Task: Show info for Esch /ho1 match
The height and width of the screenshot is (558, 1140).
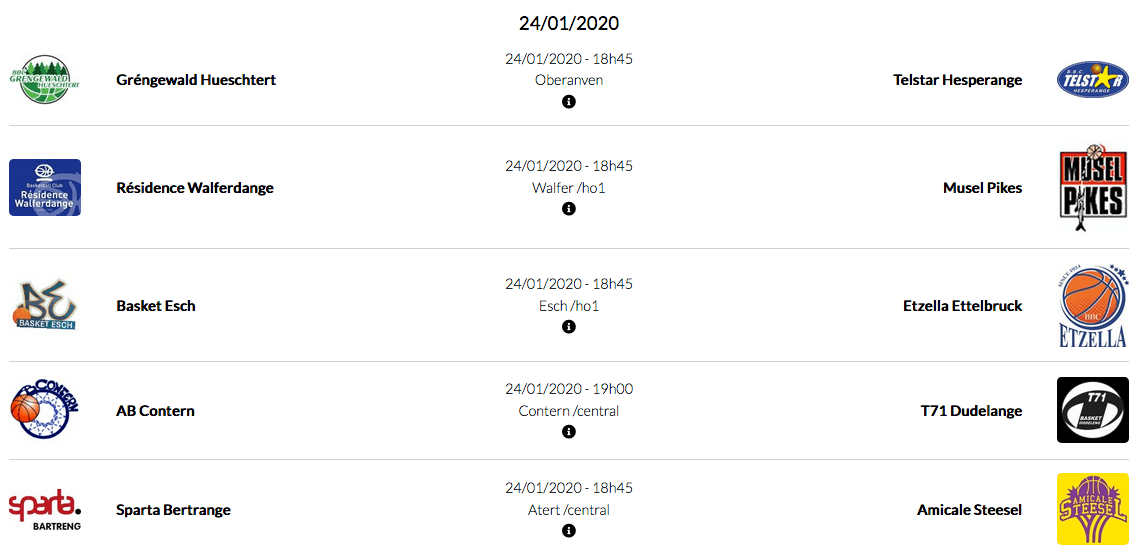Action: 569,327
